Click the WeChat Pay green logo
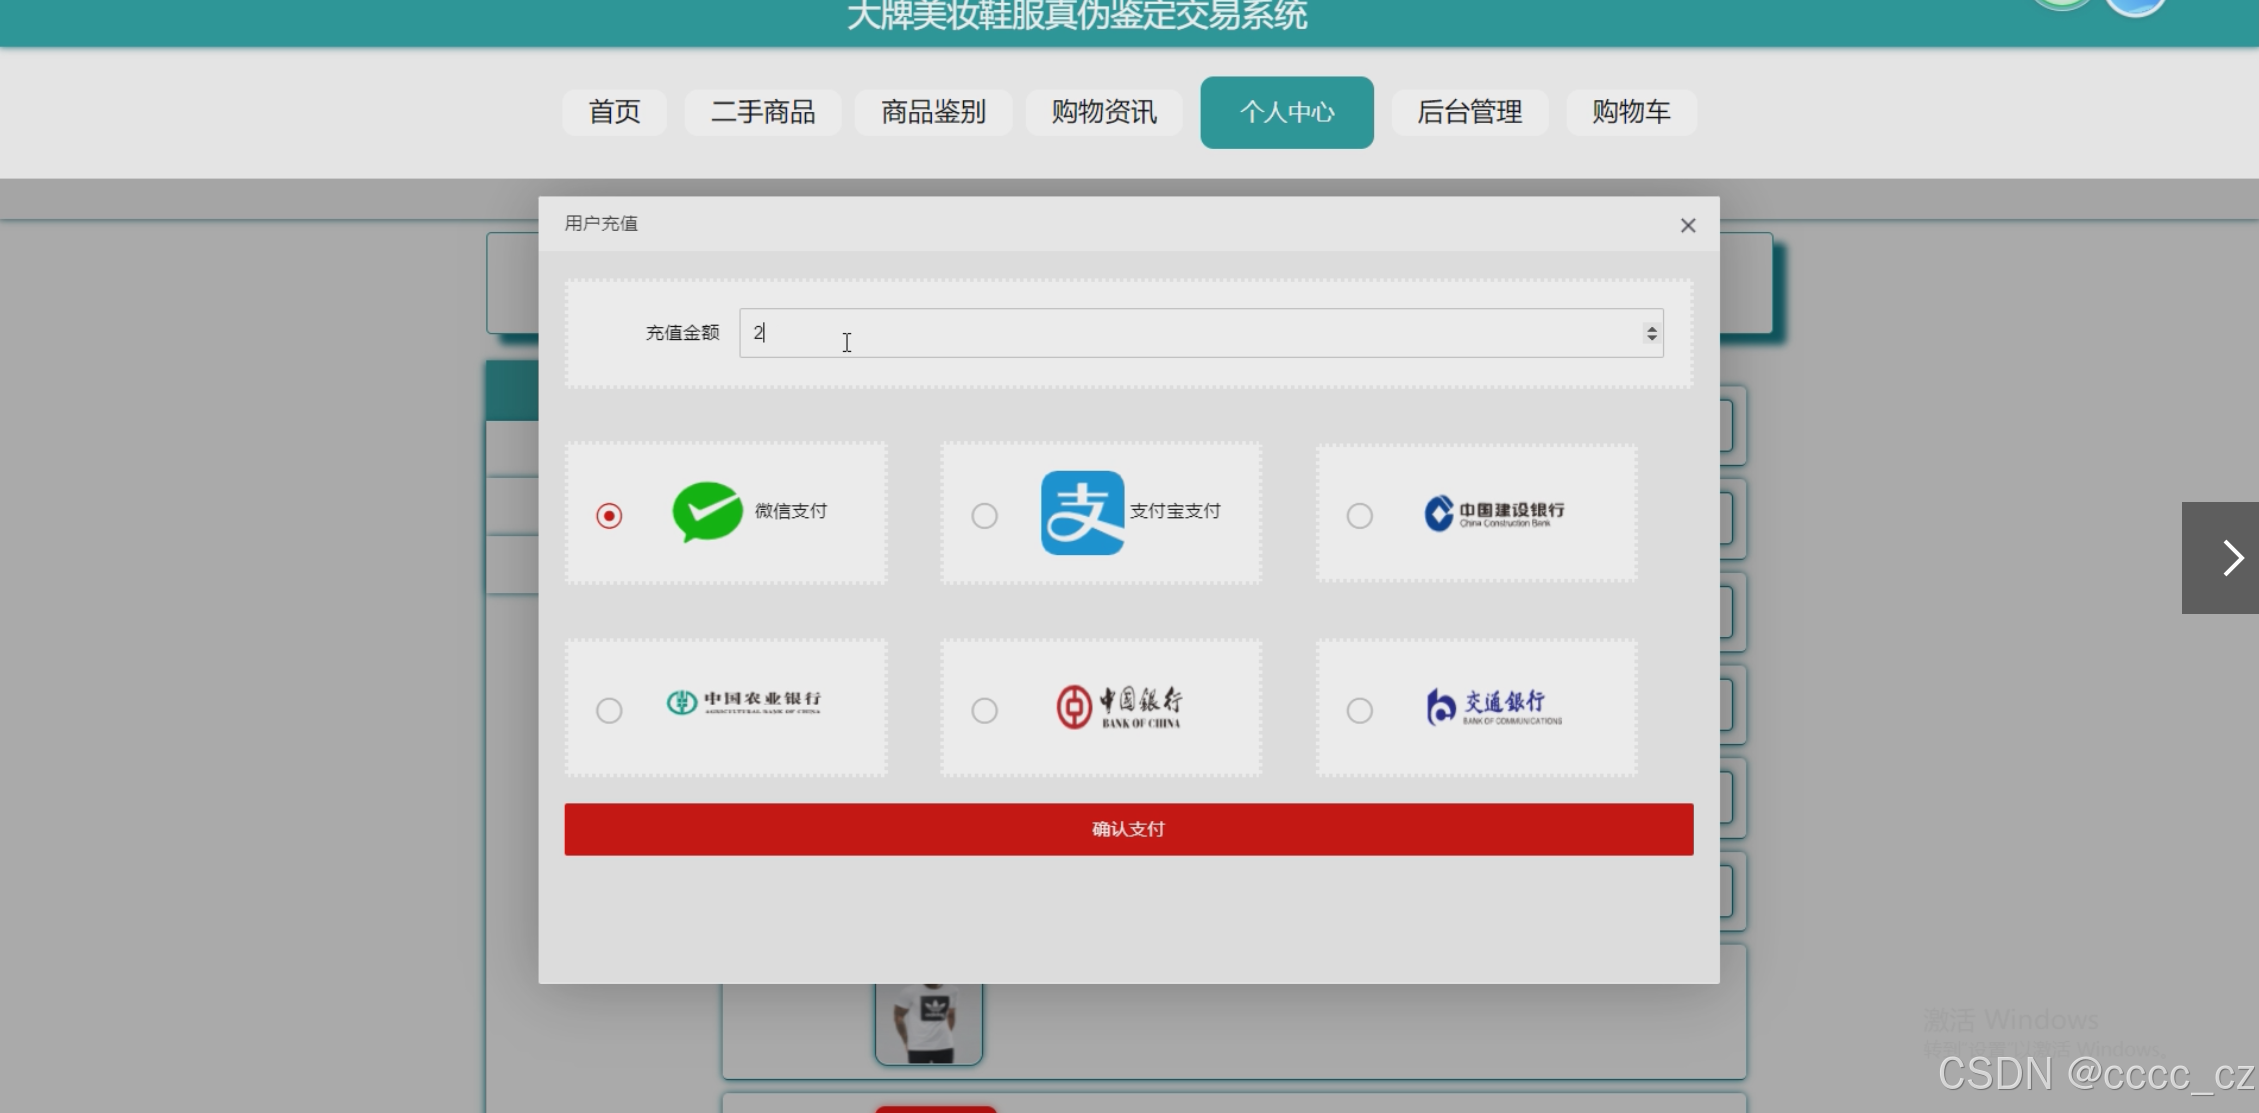 point(707,512)
